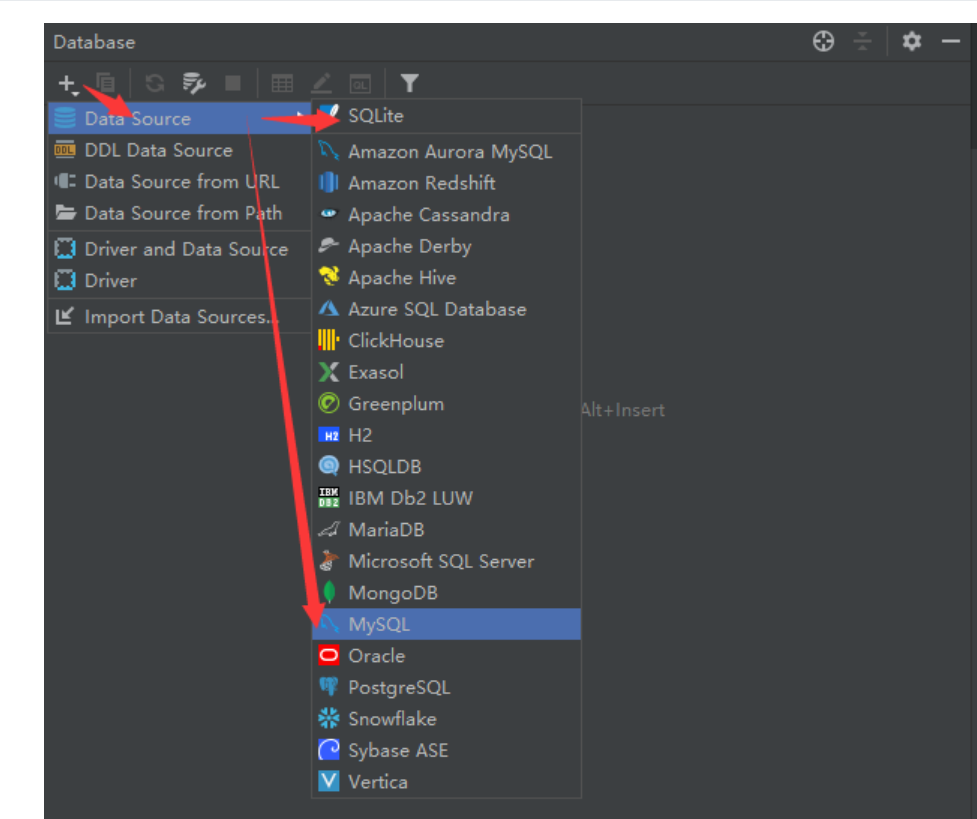Open the New (+) add menu
This screenshot has height=819, width=977.
coord(67,83)
